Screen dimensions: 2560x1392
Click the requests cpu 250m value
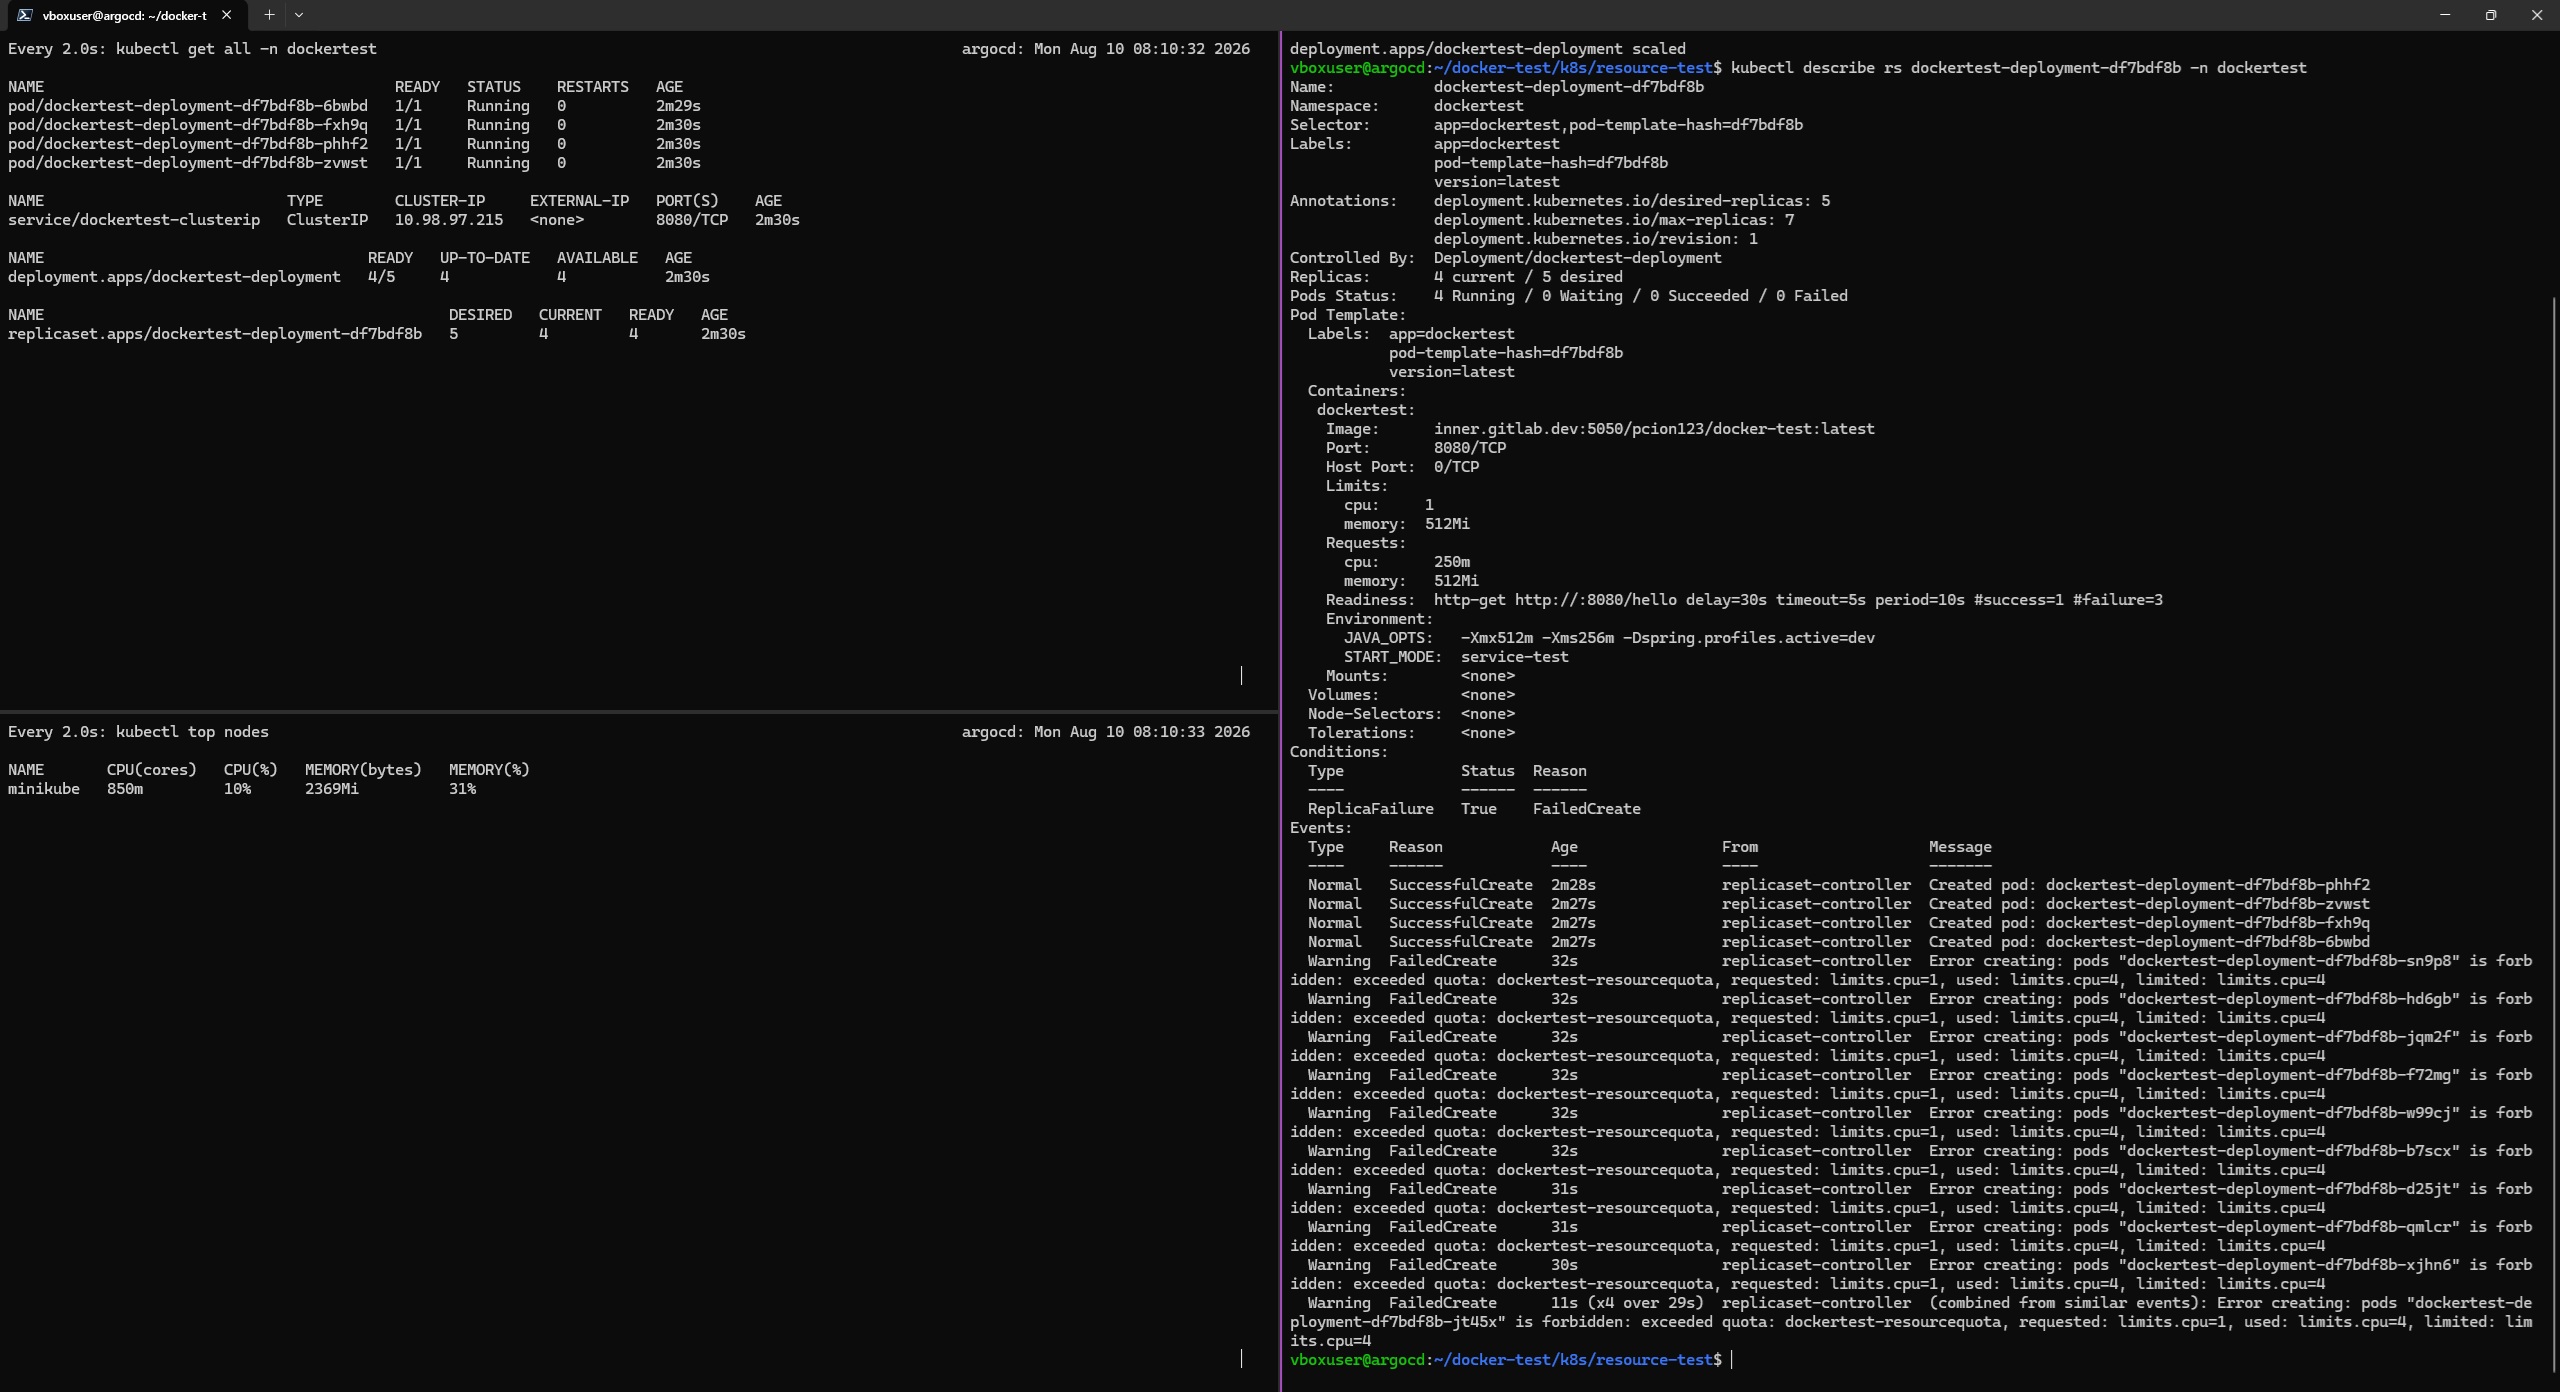(x=1452, y=562)
